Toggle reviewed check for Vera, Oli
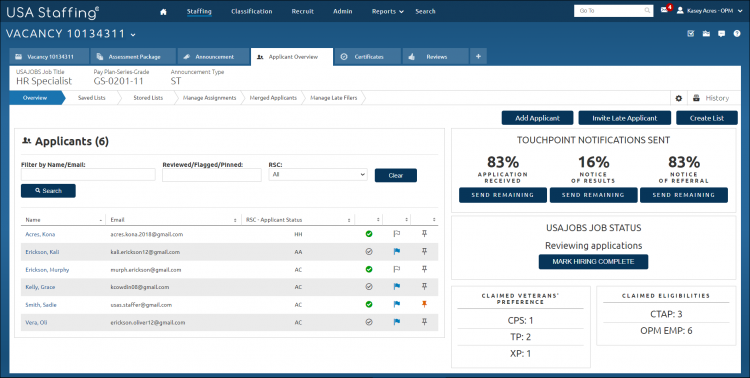This screenshot has width=750, height=378. point(369,322)
